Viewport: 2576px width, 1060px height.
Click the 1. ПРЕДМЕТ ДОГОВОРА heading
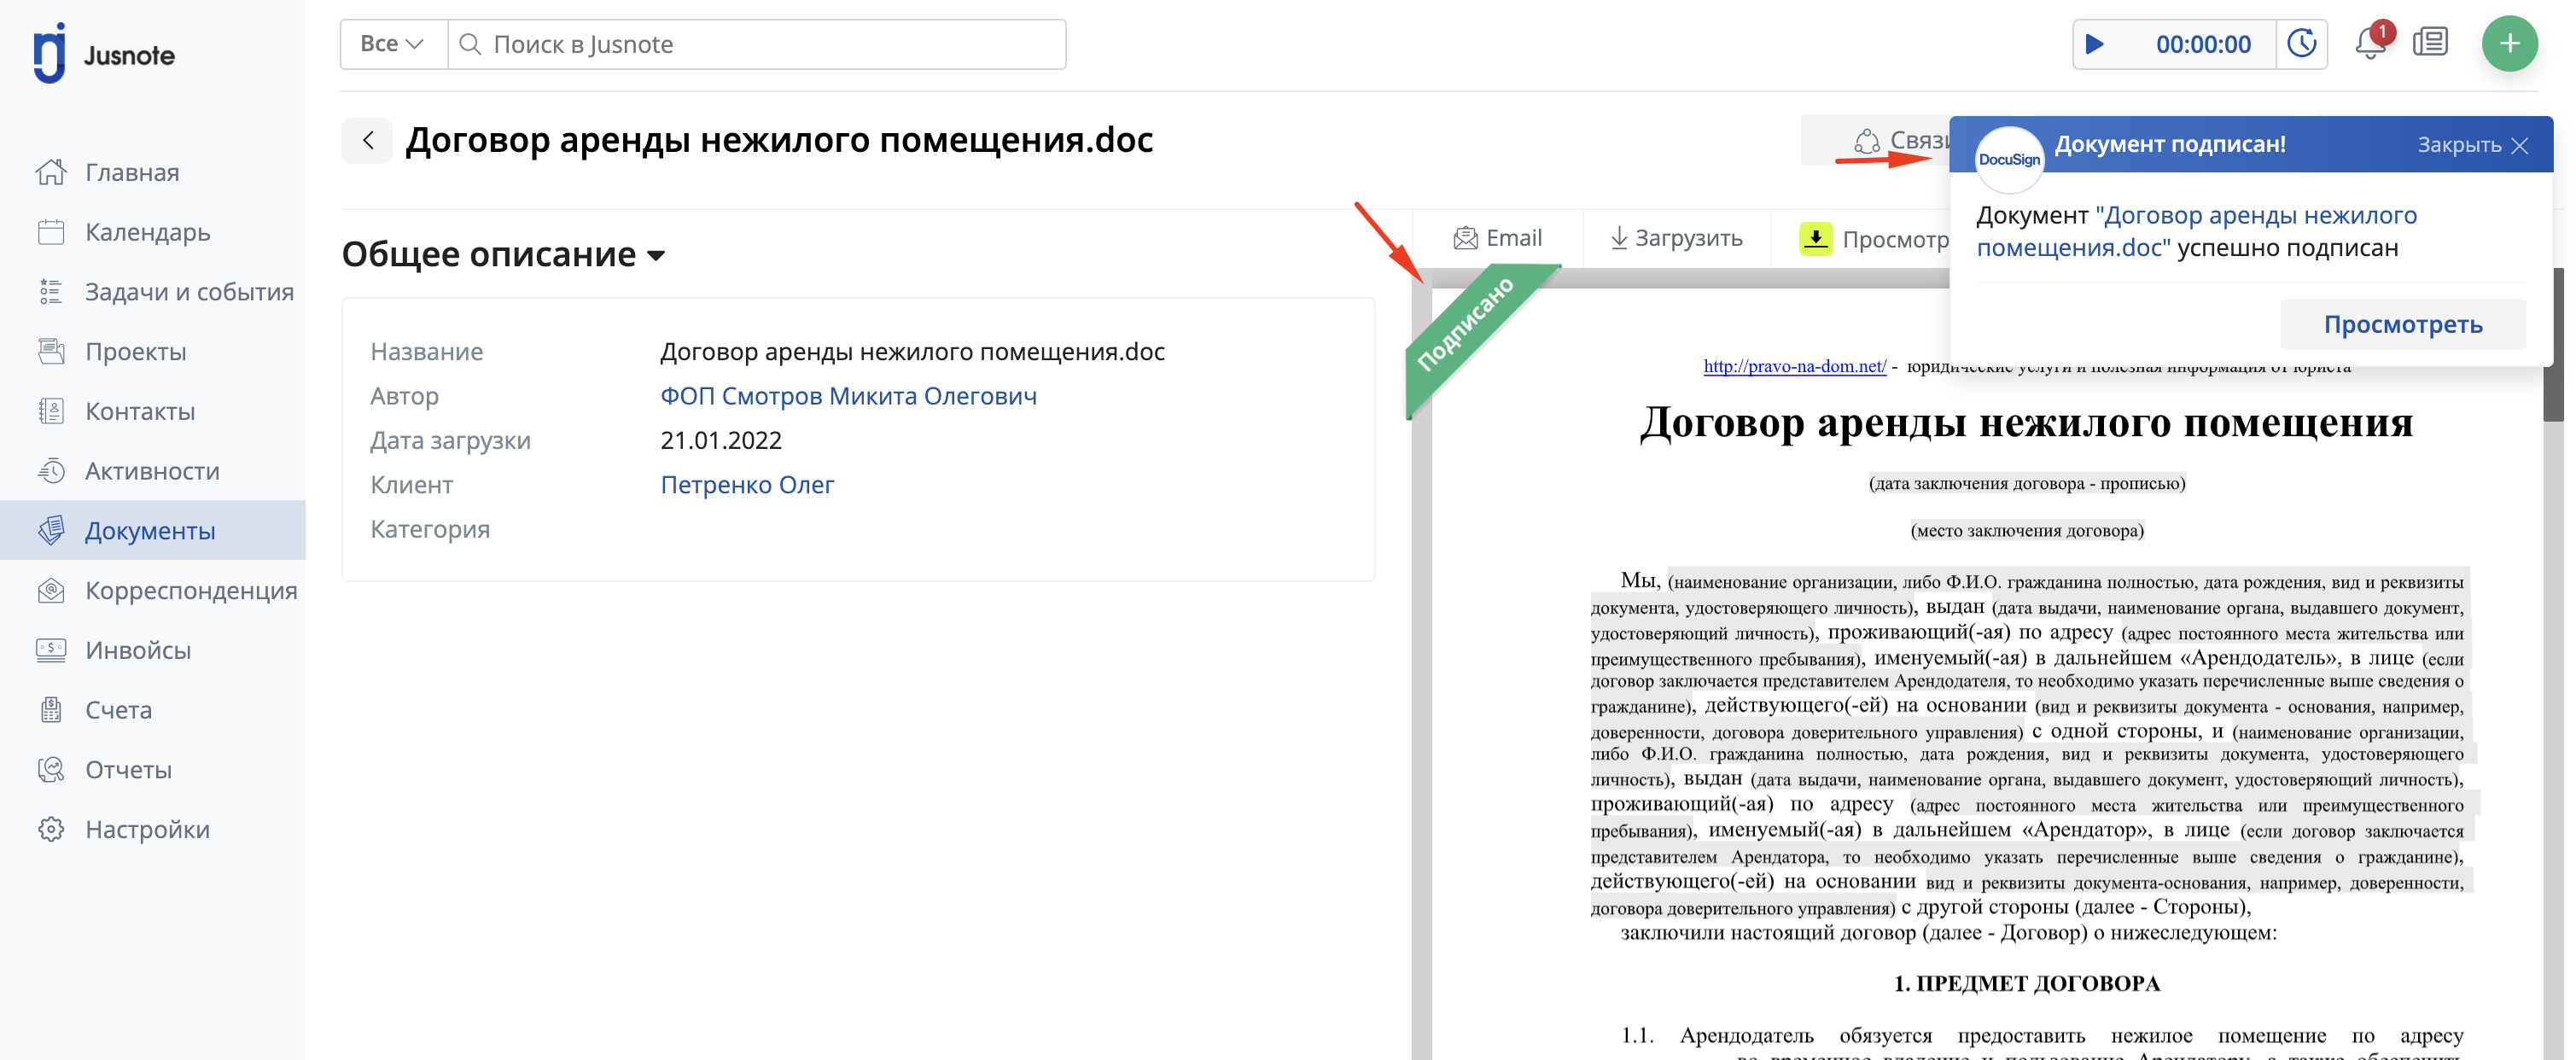coord(2026,983)
